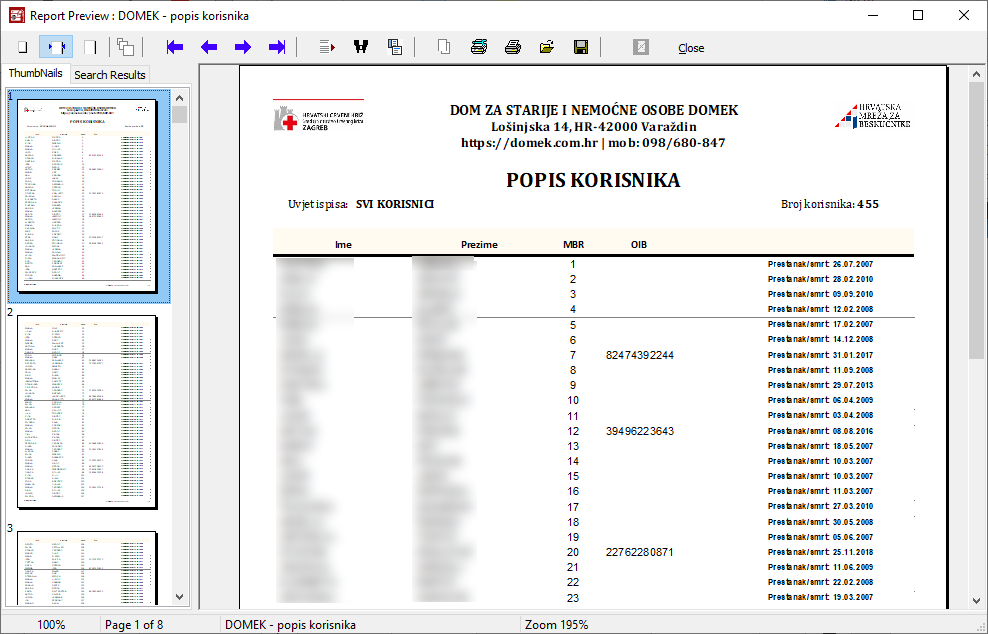
Task: Click the thumbnail panel scroll down arrow
Action: pos(180,597)
